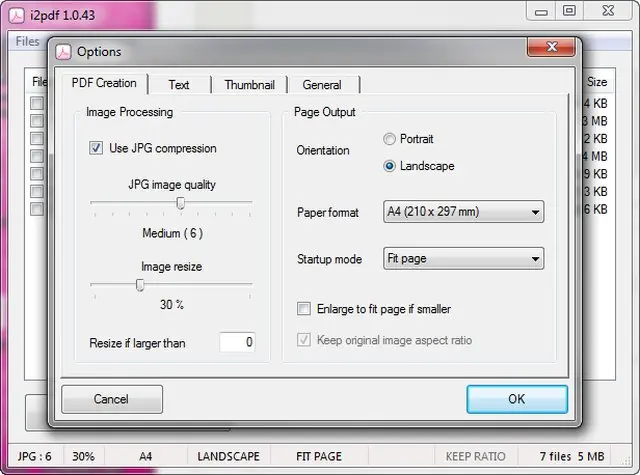The height and width of the screenshot is (475, 640).
Task: Open the Files menu
Action: click(27, 42)
